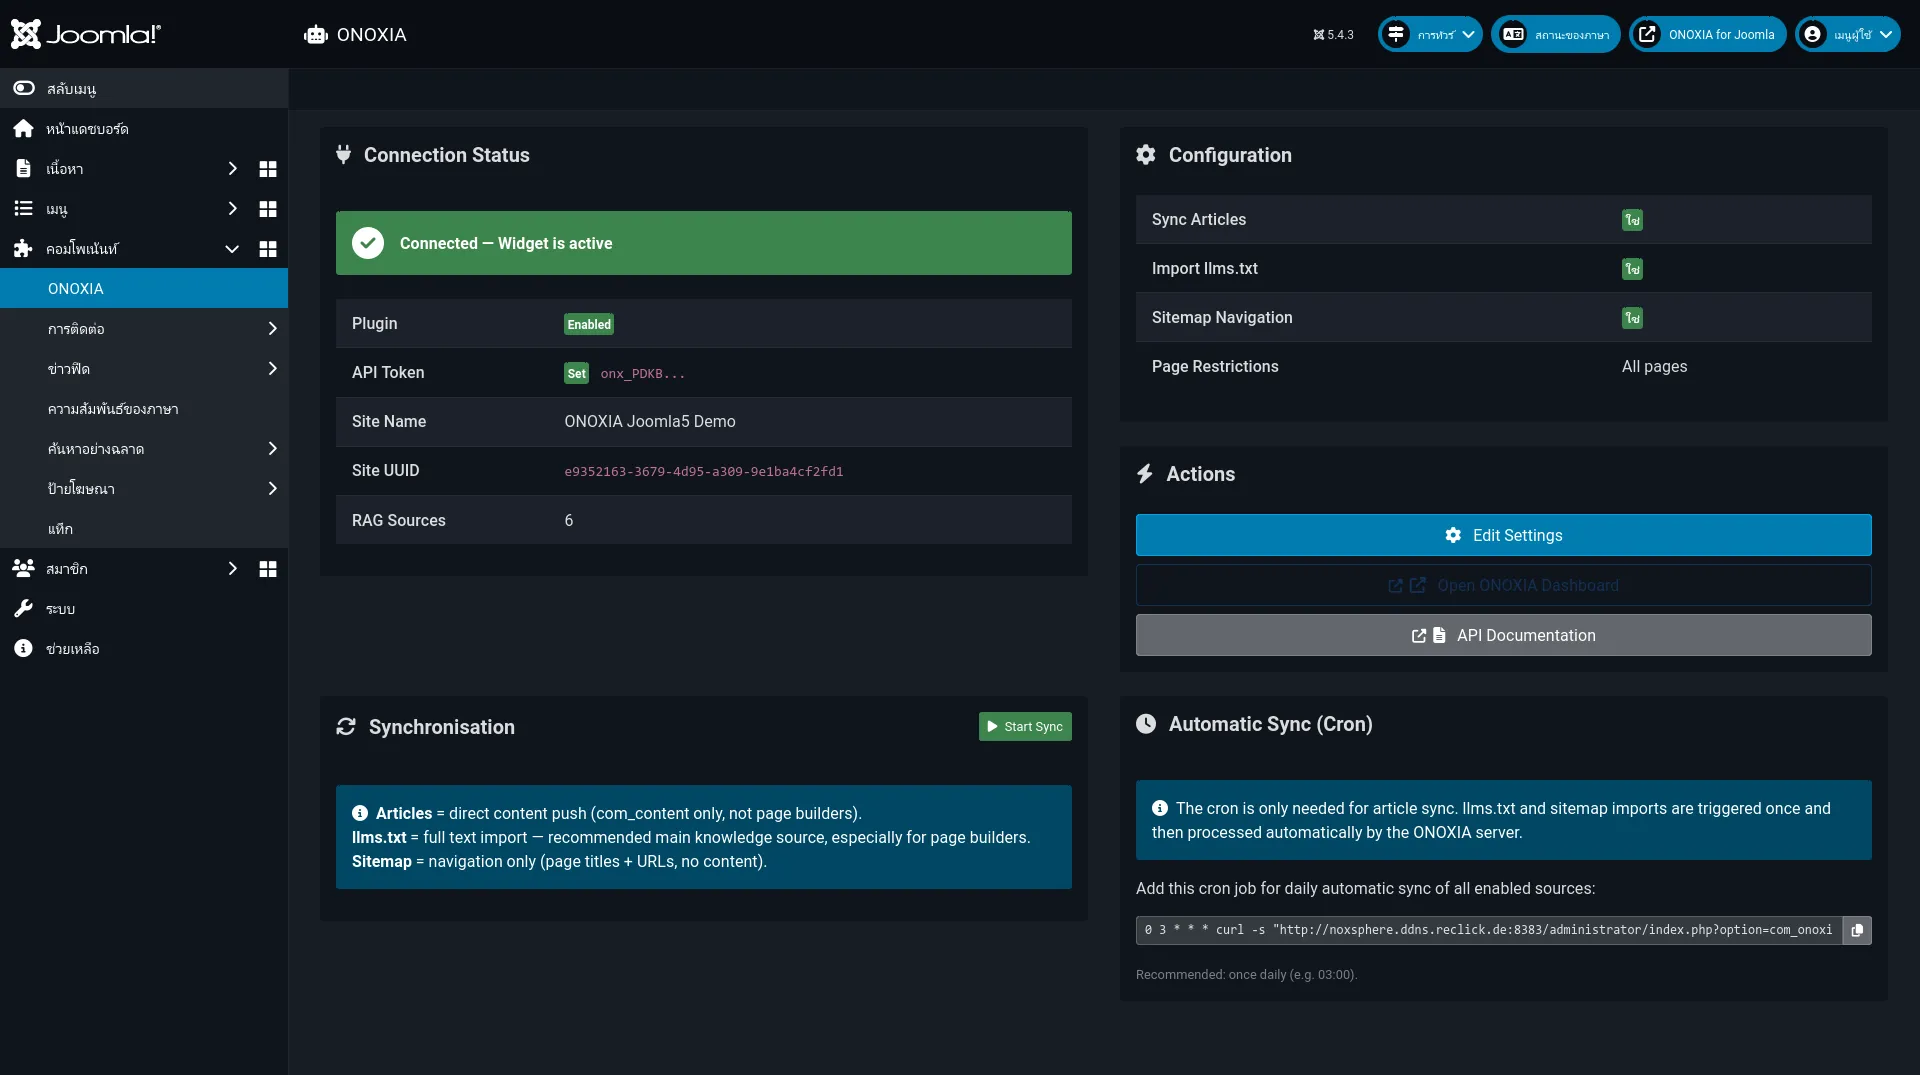The width and height of the screenshot is (1920, 1075).
Task: Click the wrench icon for ระบบ
Action: pos(23,608)
